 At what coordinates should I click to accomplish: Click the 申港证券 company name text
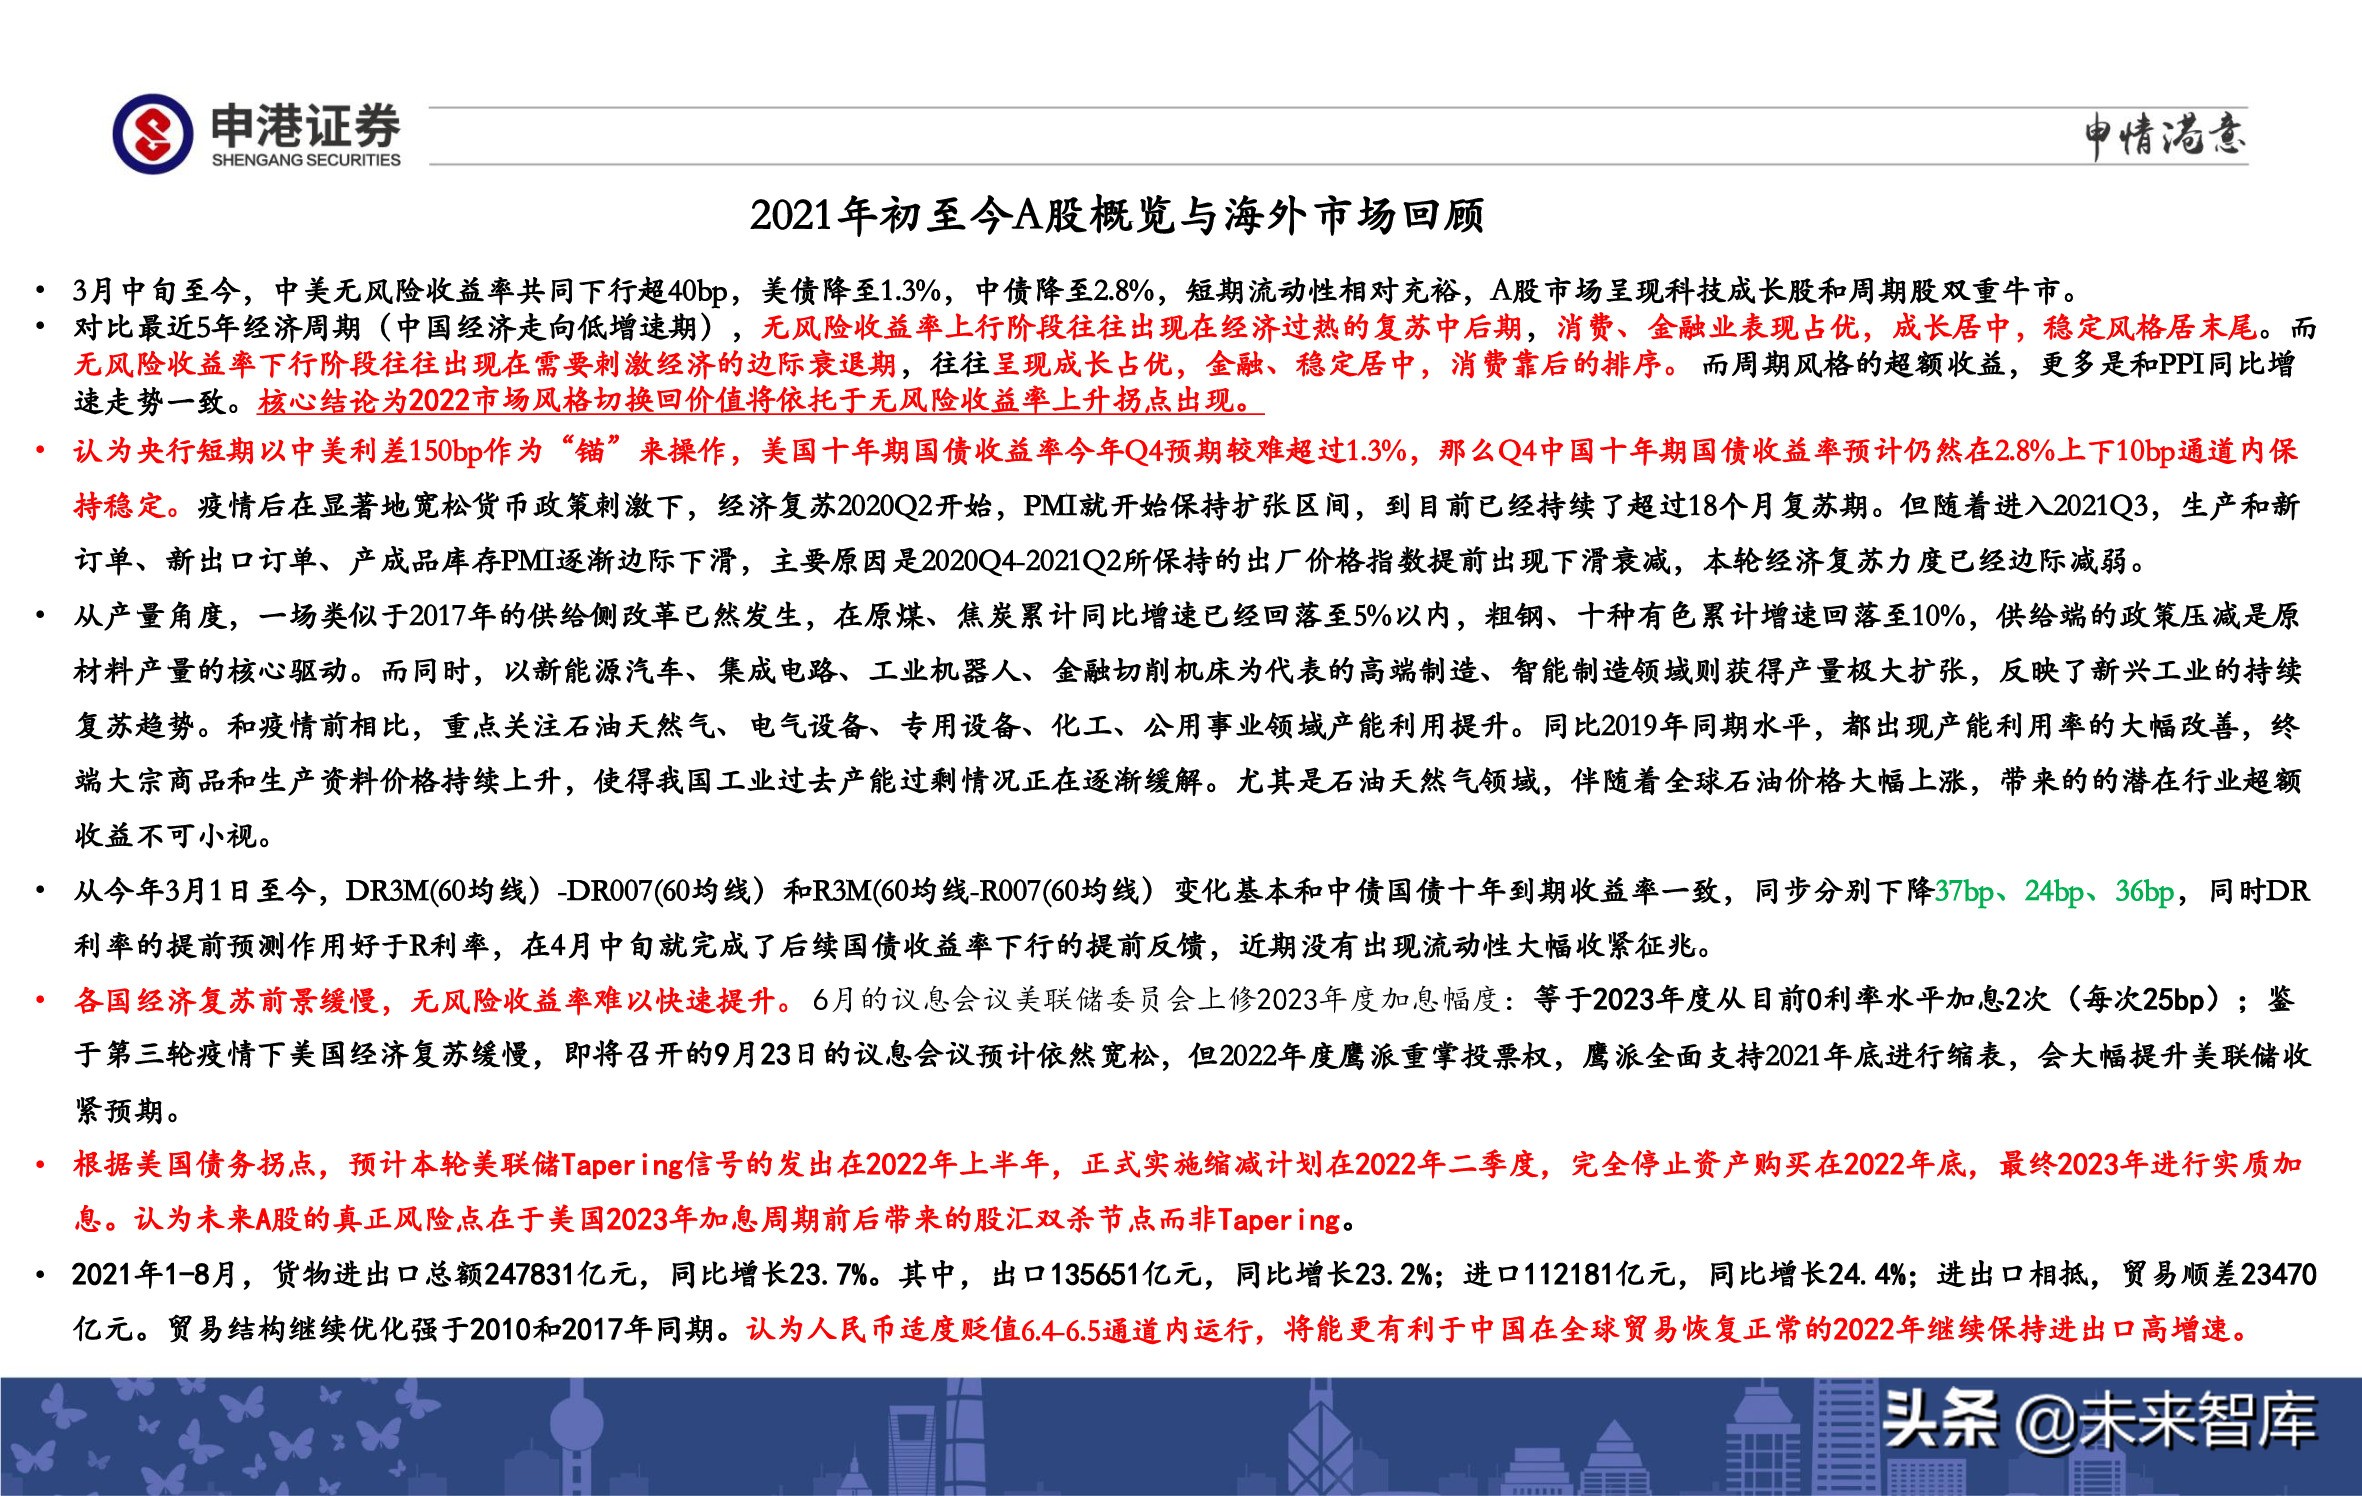[305, 126]
